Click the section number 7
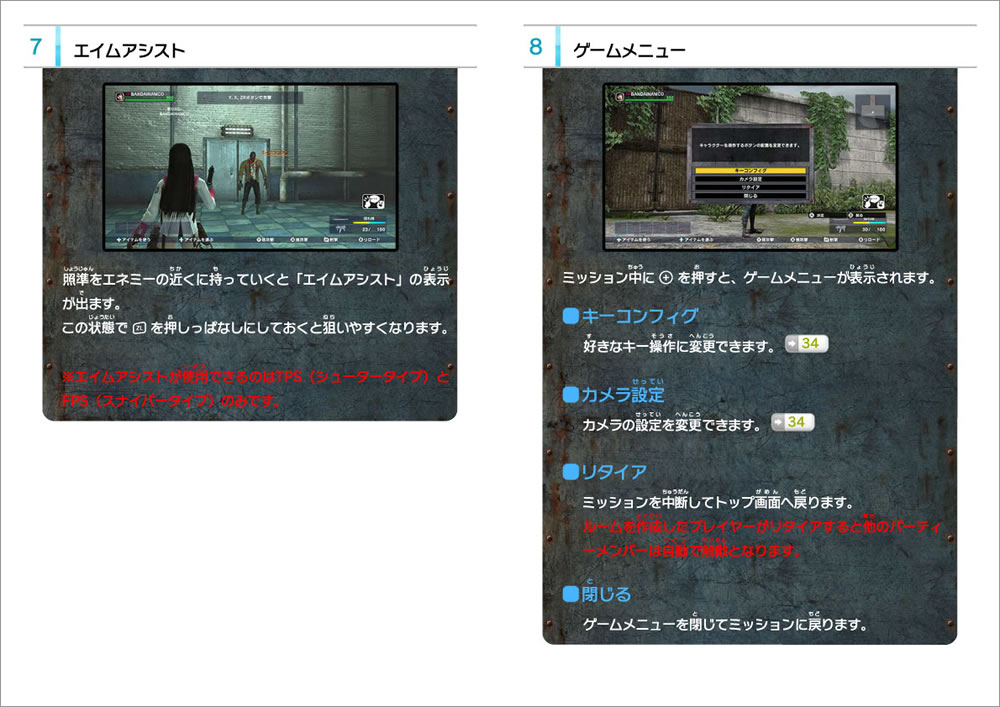Image resolution: width=1000 pixels, height=707 pixels. point(36,47)
